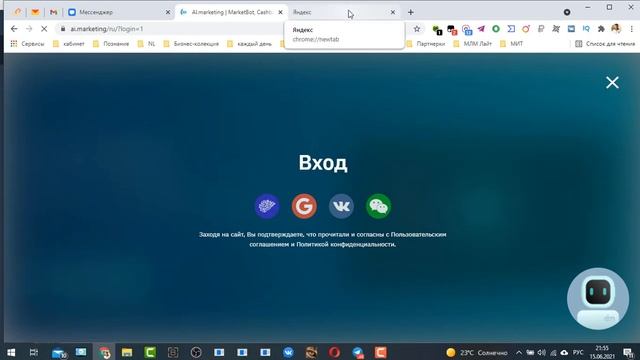Open Windows Start menu
The width and height of the screenshot is (640, 360).
coord(11,352)
